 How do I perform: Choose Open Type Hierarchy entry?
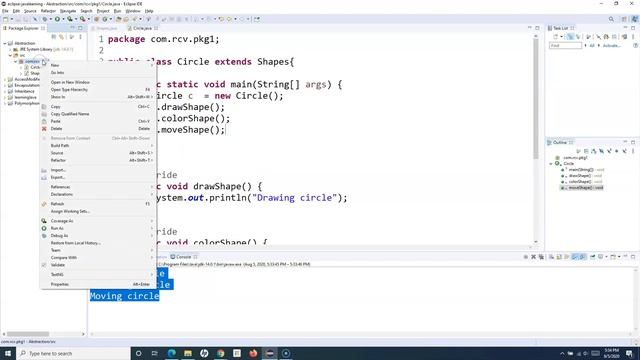(98, 89)
